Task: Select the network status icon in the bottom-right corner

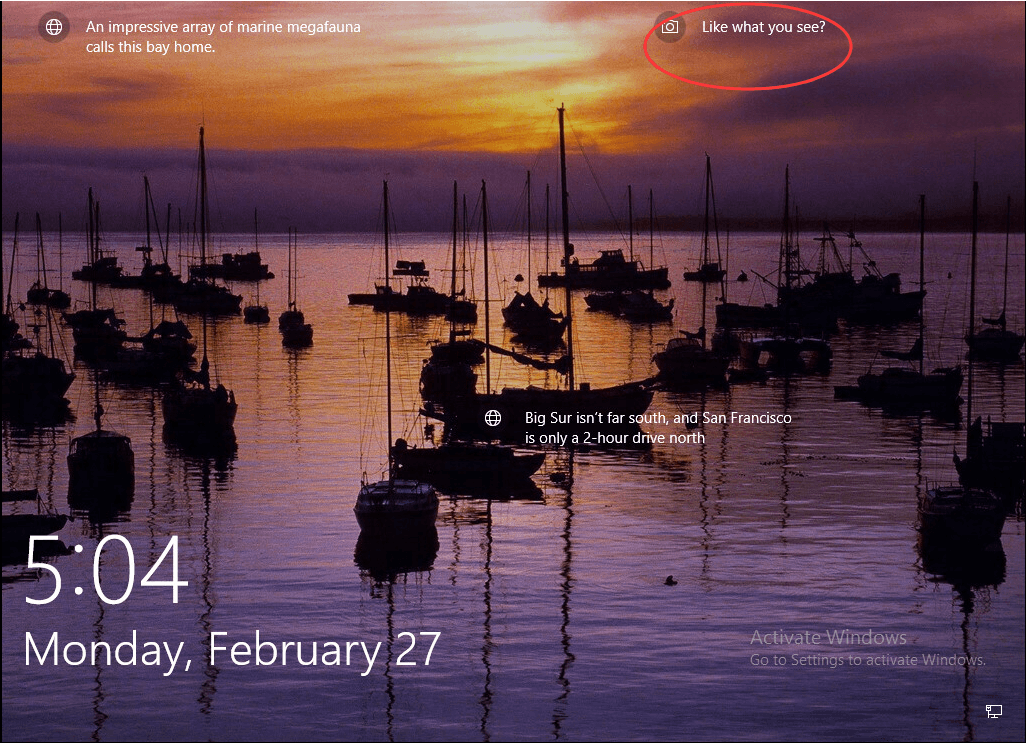Action: point(994,710)
